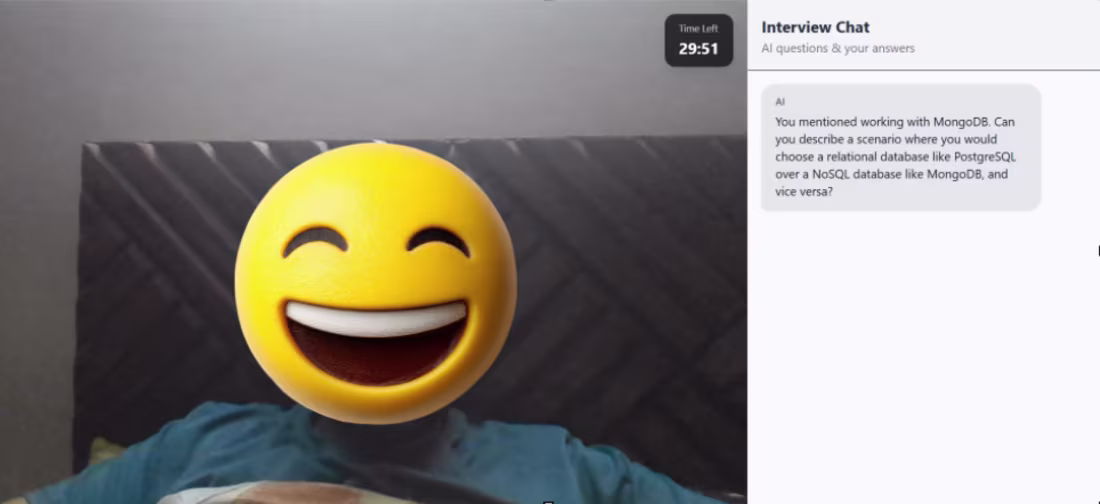Image resolution: width=1100 pixels, height=504 pixels.
Task: Click the Time Left 29:51 countdown badge
Action: tap(699, 41)
